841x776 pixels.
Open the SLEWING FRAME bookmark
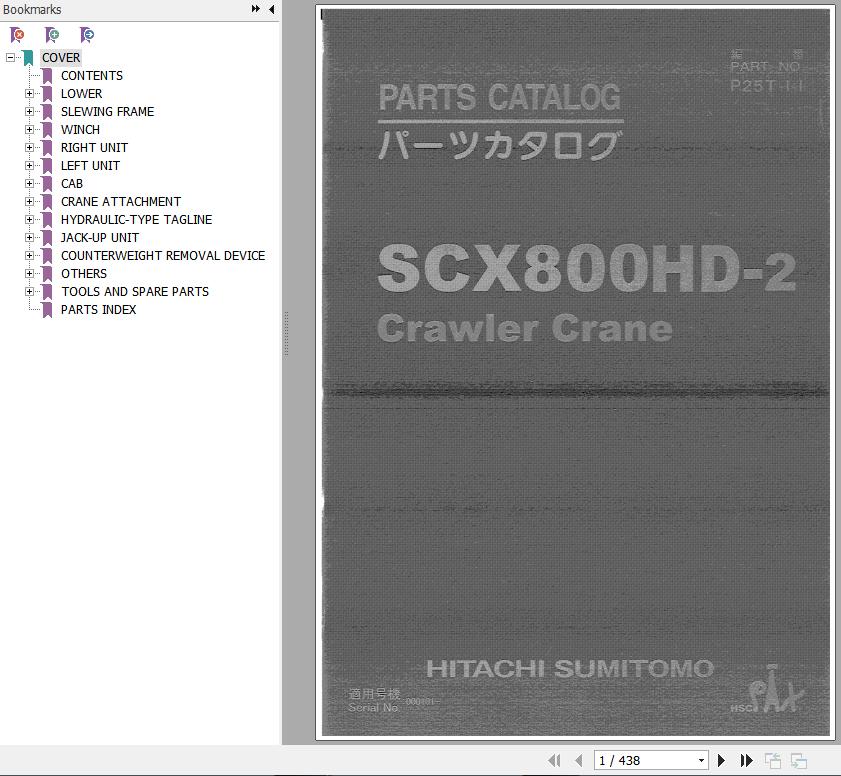tap(107, 112)
